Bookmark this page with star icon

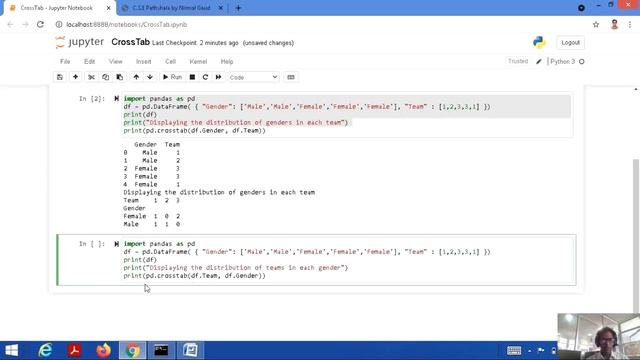click(596, 24)
